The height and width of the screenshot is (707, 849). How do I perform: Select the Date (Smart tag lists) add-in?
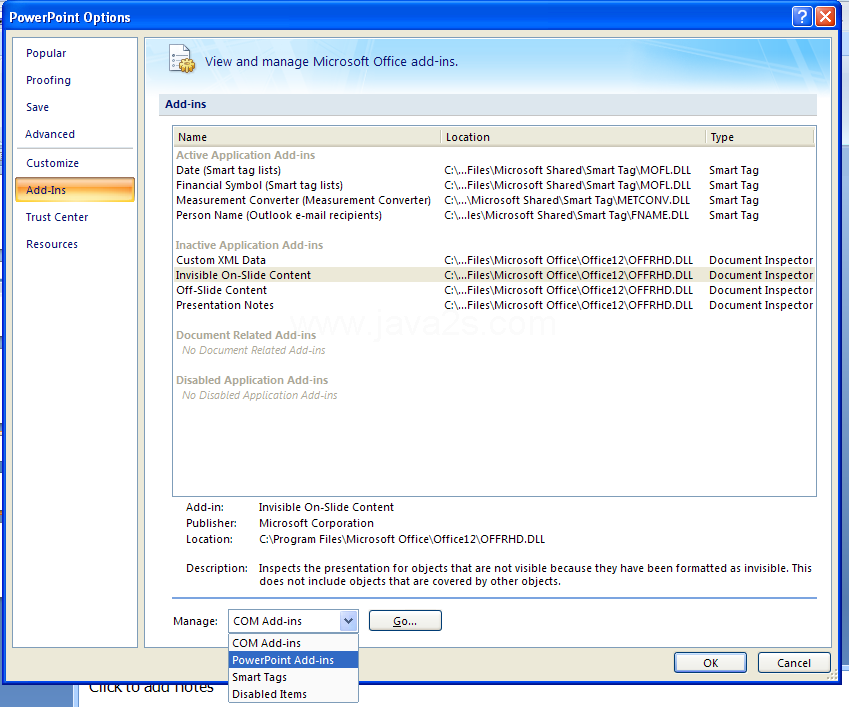[494, 170]
